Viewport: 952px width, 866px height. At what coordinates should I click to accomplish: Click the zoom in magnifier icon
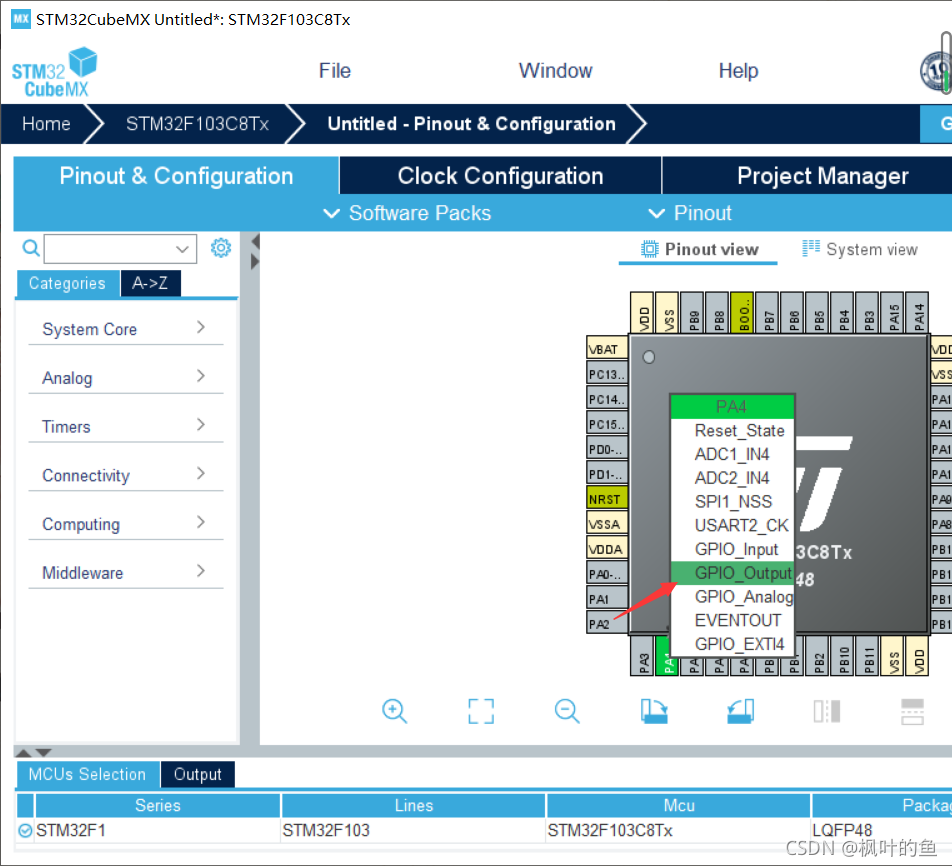pyautogui.click(x=395, y=711)
